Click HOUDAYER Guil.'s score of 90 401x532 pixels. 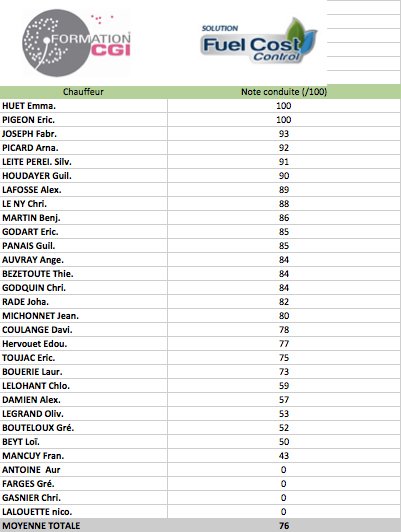tap(284, 176)
